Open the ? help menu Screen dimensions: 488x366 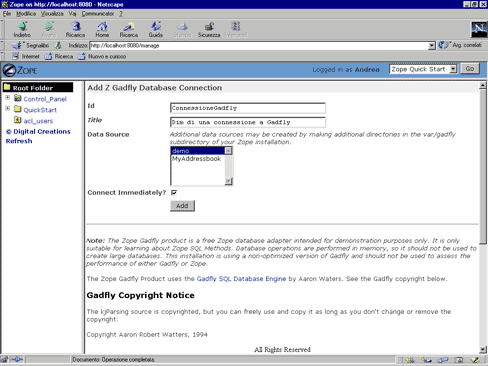coord(121,14)
